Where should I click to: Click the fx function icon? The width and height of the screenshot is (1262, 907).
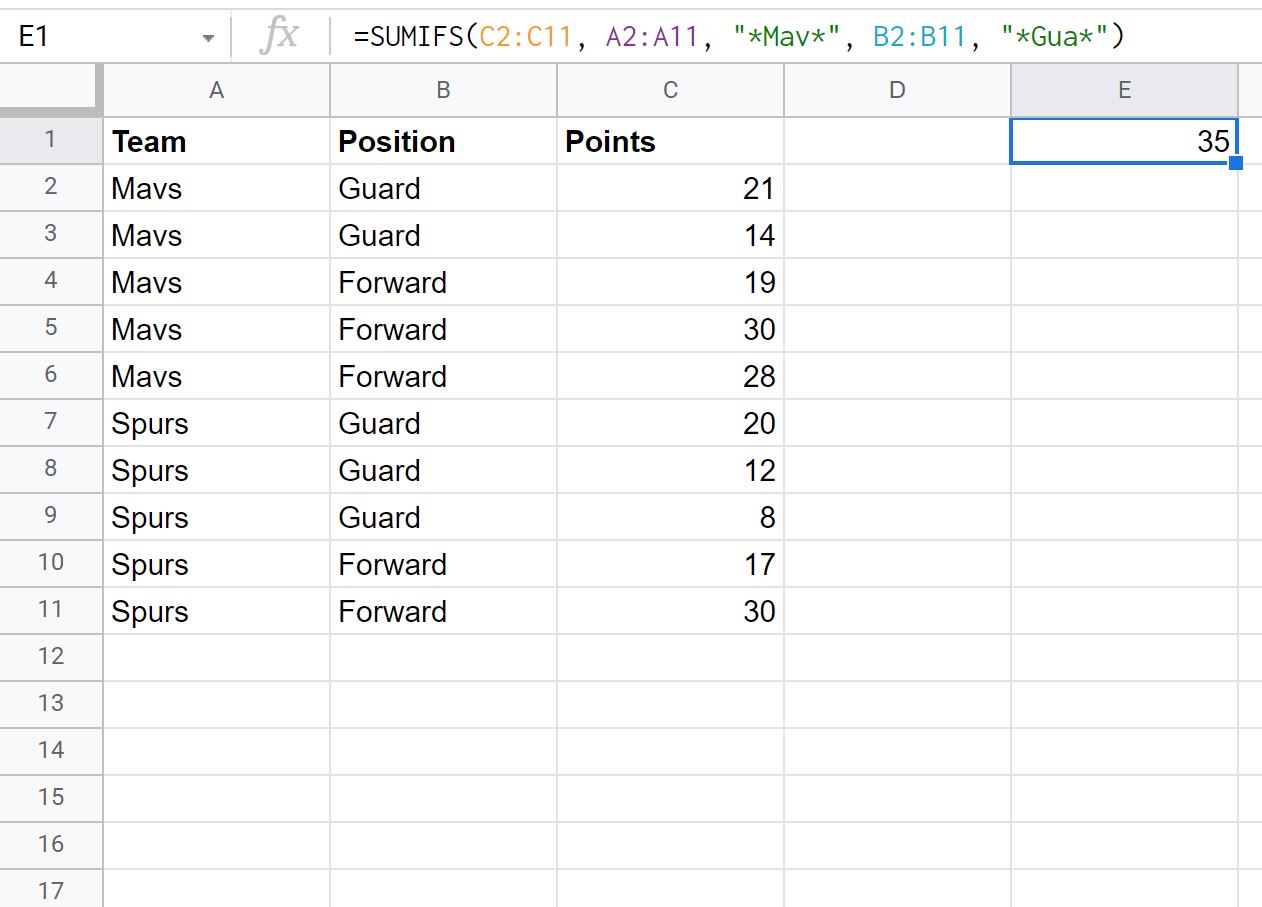[x=279, y=37]
